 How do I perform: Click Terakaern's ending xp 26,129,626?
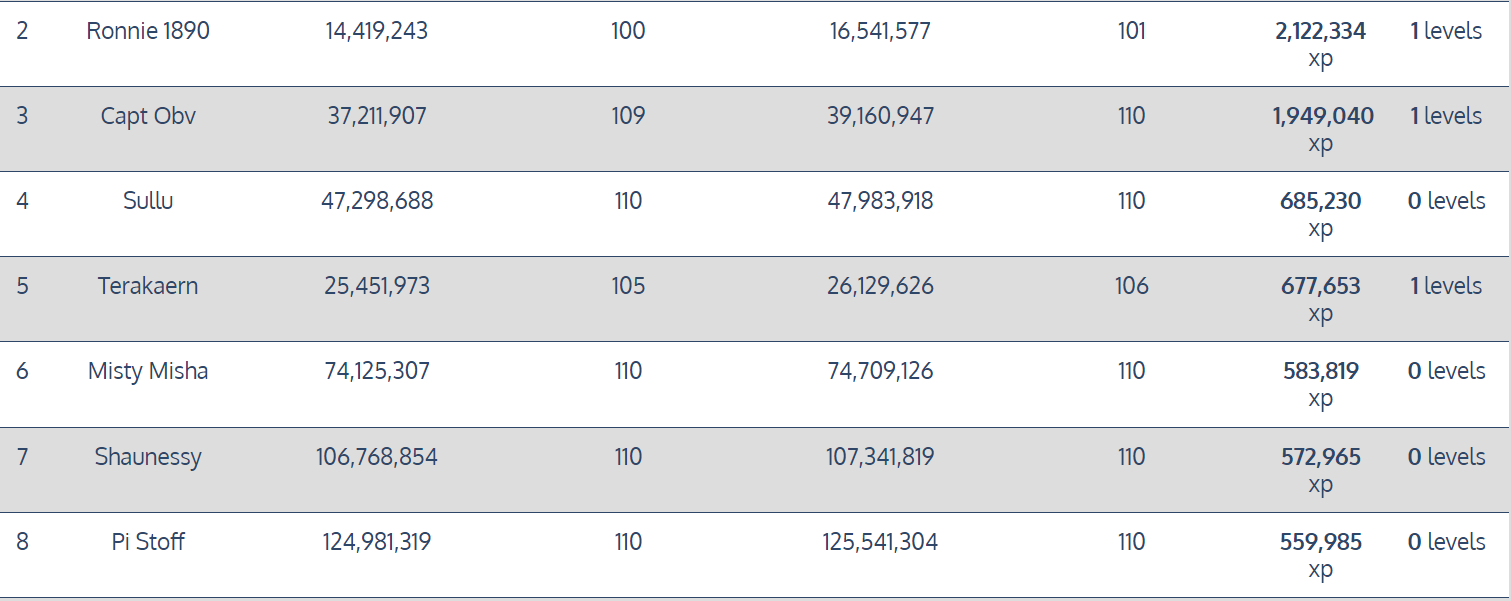pos(880,286)
